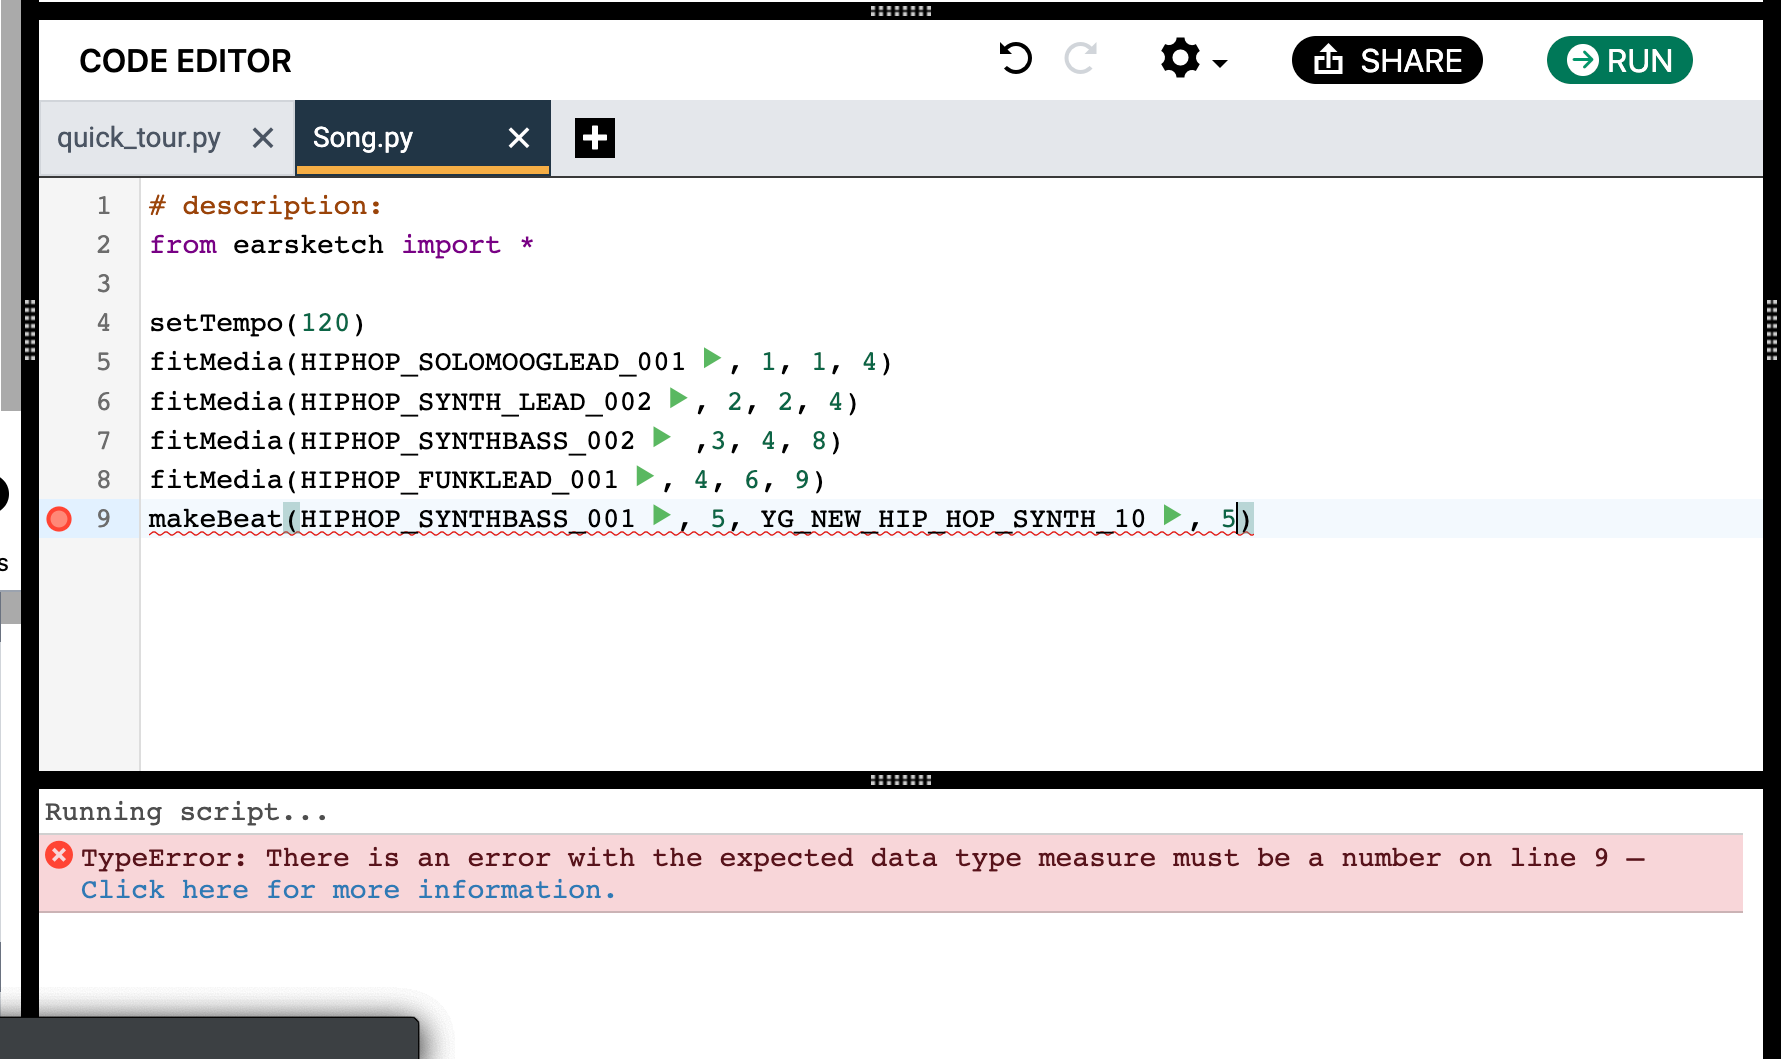Click HIPHOP_FUNKLEAD_001 constant on line 8
Image resolution: width=1787 pixels, height=1059 pixels.
(459, 480)
